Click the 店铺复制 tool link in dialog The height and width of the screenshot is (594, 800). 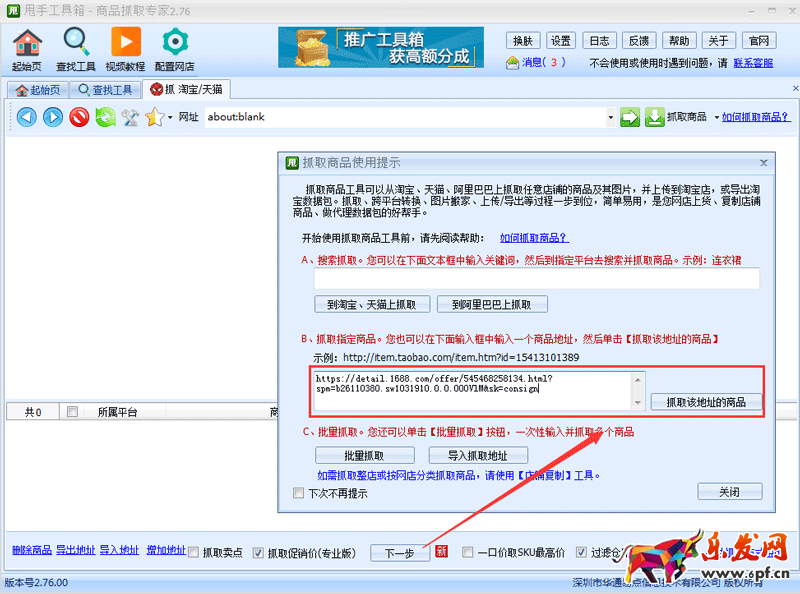click(545, 475)
